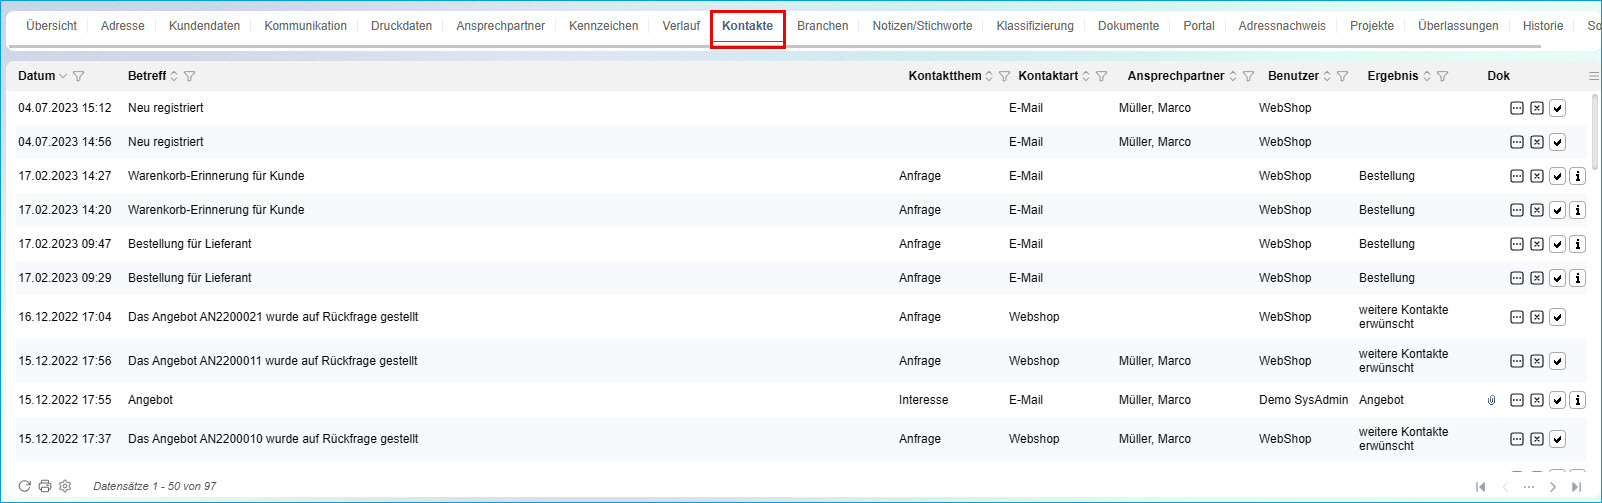This screenshot has width=1602, height=503.
Task: Go to the next page of records
Action: 1553,487
